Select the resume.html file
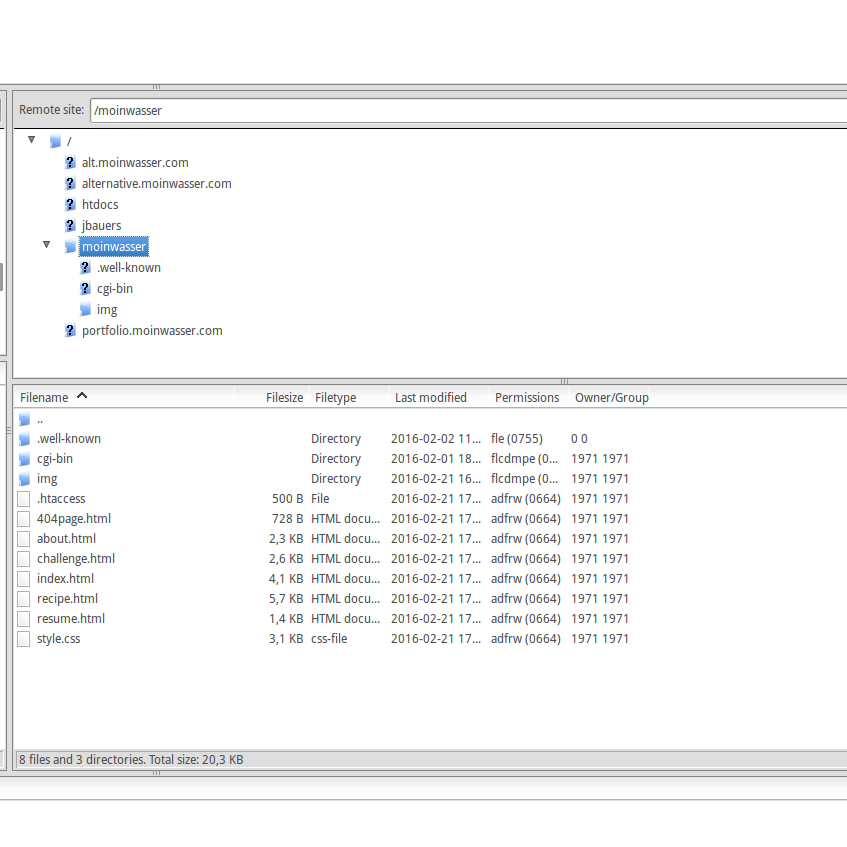The width and height of the screenshot is (847, 847). 71,619
